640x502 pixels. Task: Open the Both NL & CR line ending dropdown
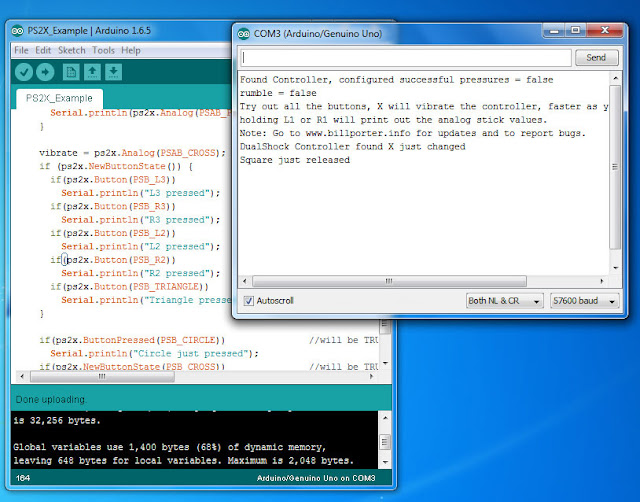click(504, 301)
